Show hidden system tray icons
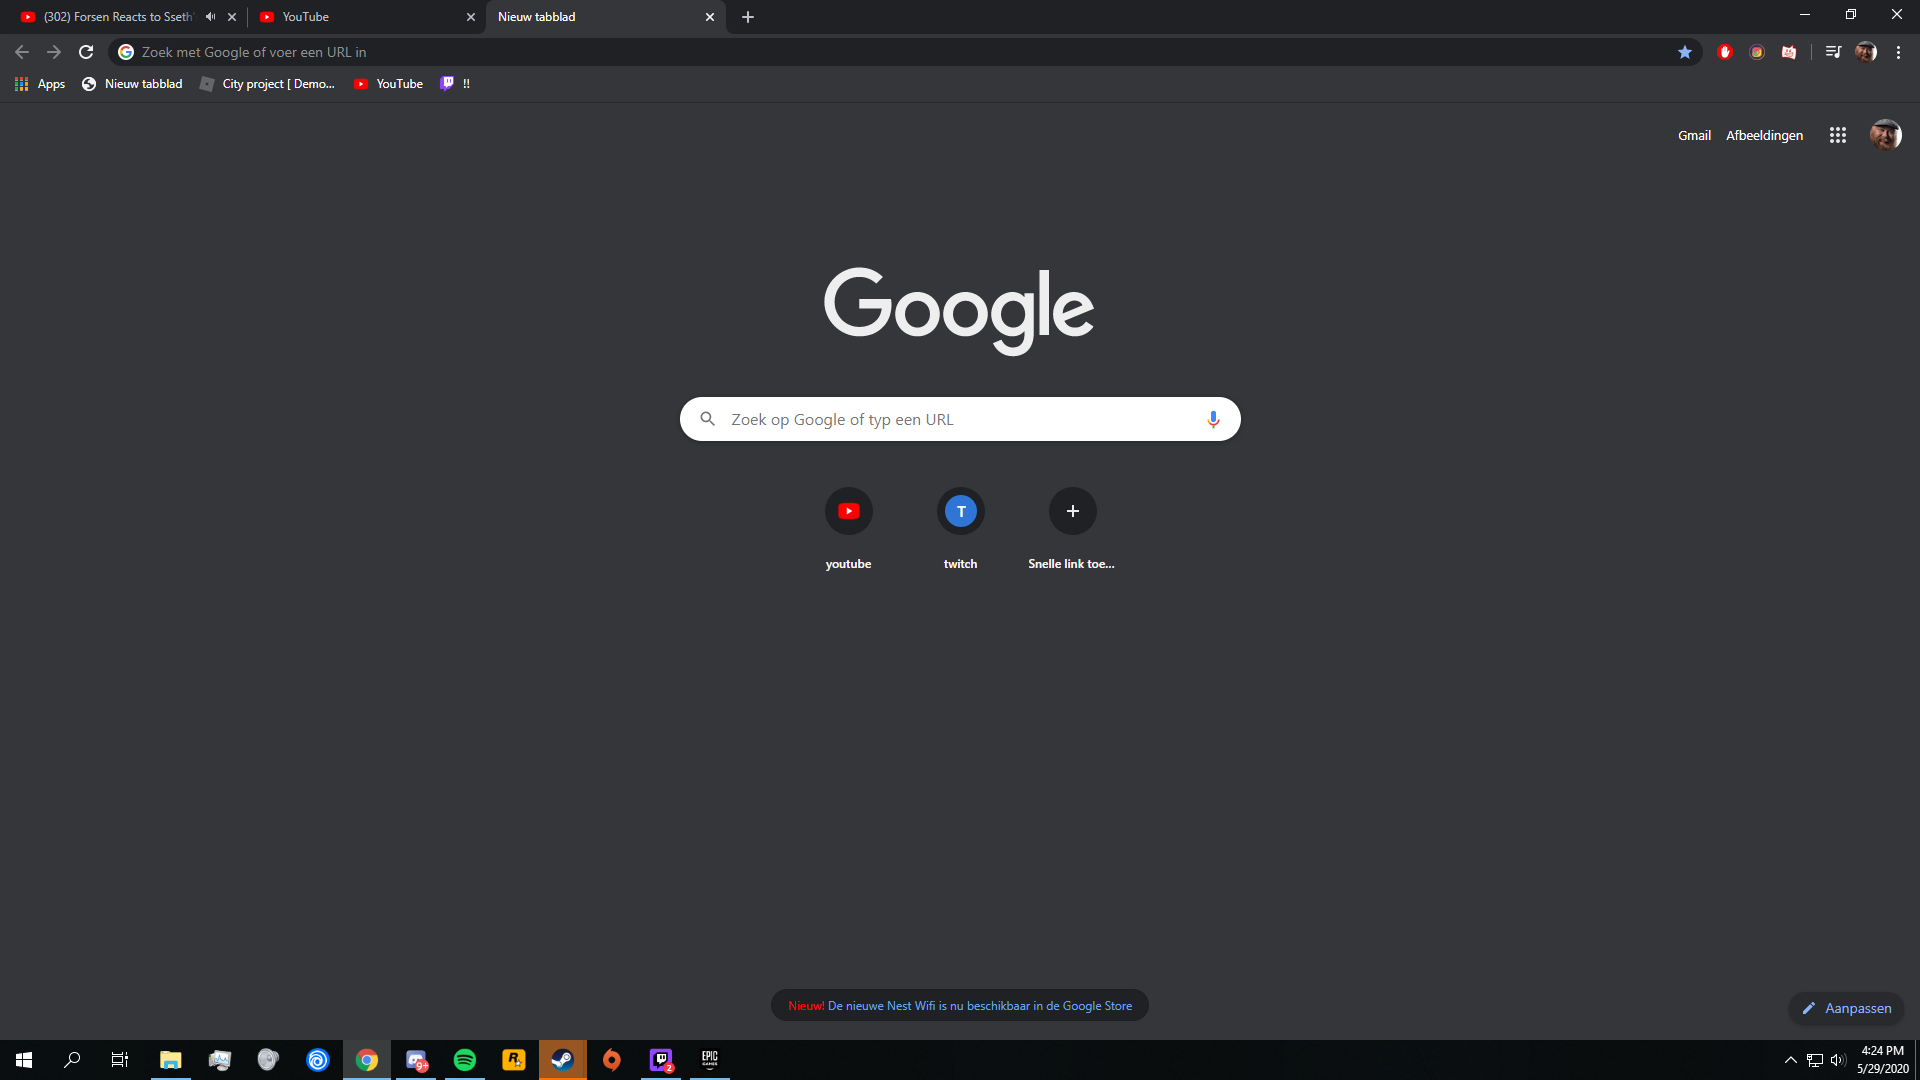The height and width of the screenshot is (1080, 1920). click(x=1790, y=1060)
